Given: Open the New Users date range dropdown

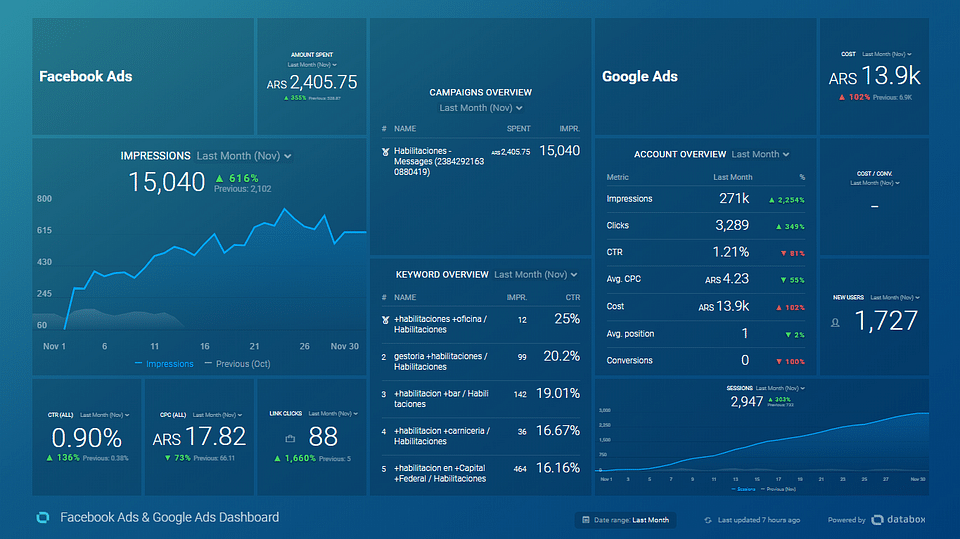Looking at the screenshot, I should pyautogui.click(x=895, y=298).
